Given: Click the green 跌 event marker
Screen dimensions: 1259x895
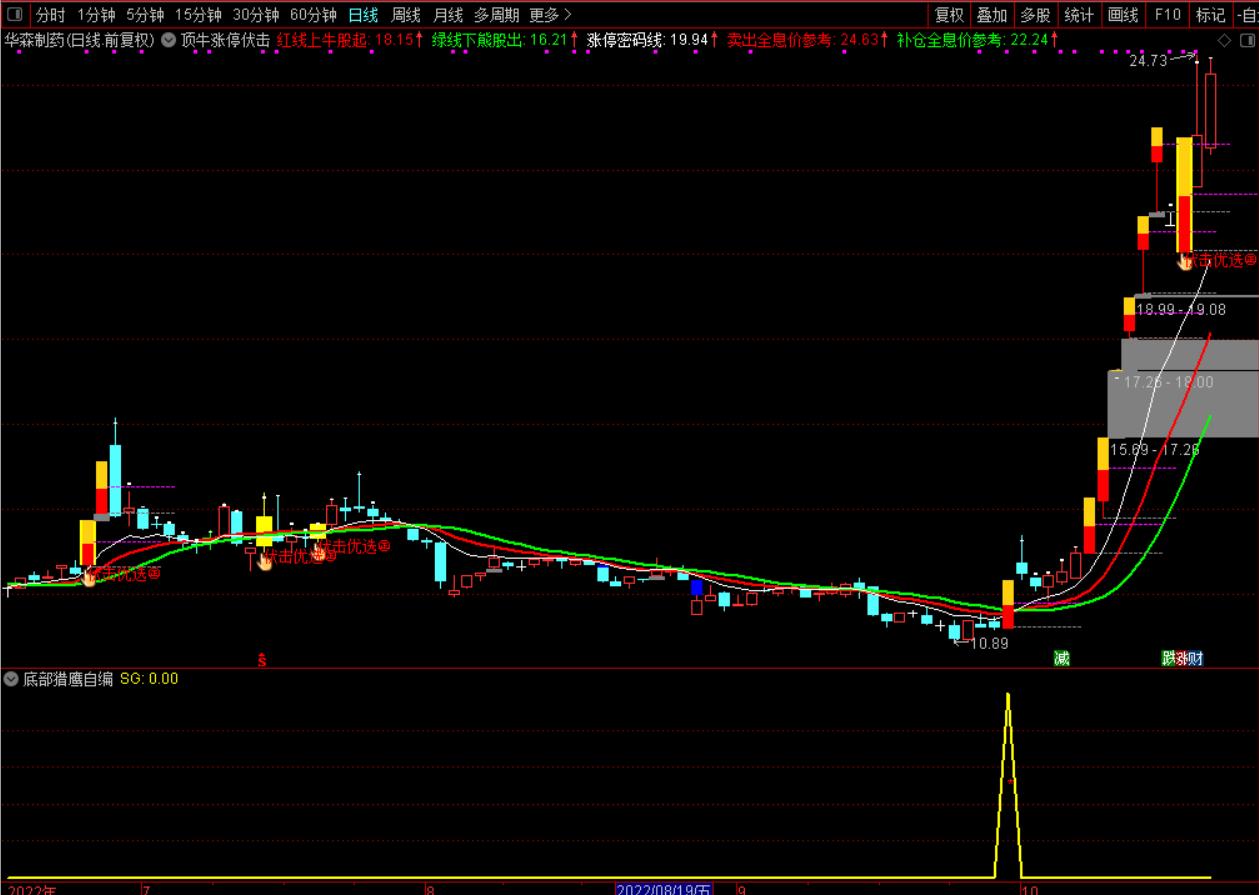Looking at the screenshot, I should coord(1168,659).
